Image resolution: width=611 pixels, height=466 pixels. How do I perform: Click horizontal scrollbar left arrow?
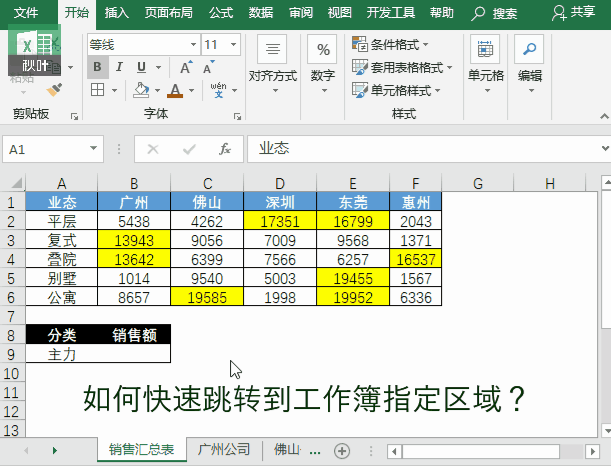coord(394,452)
